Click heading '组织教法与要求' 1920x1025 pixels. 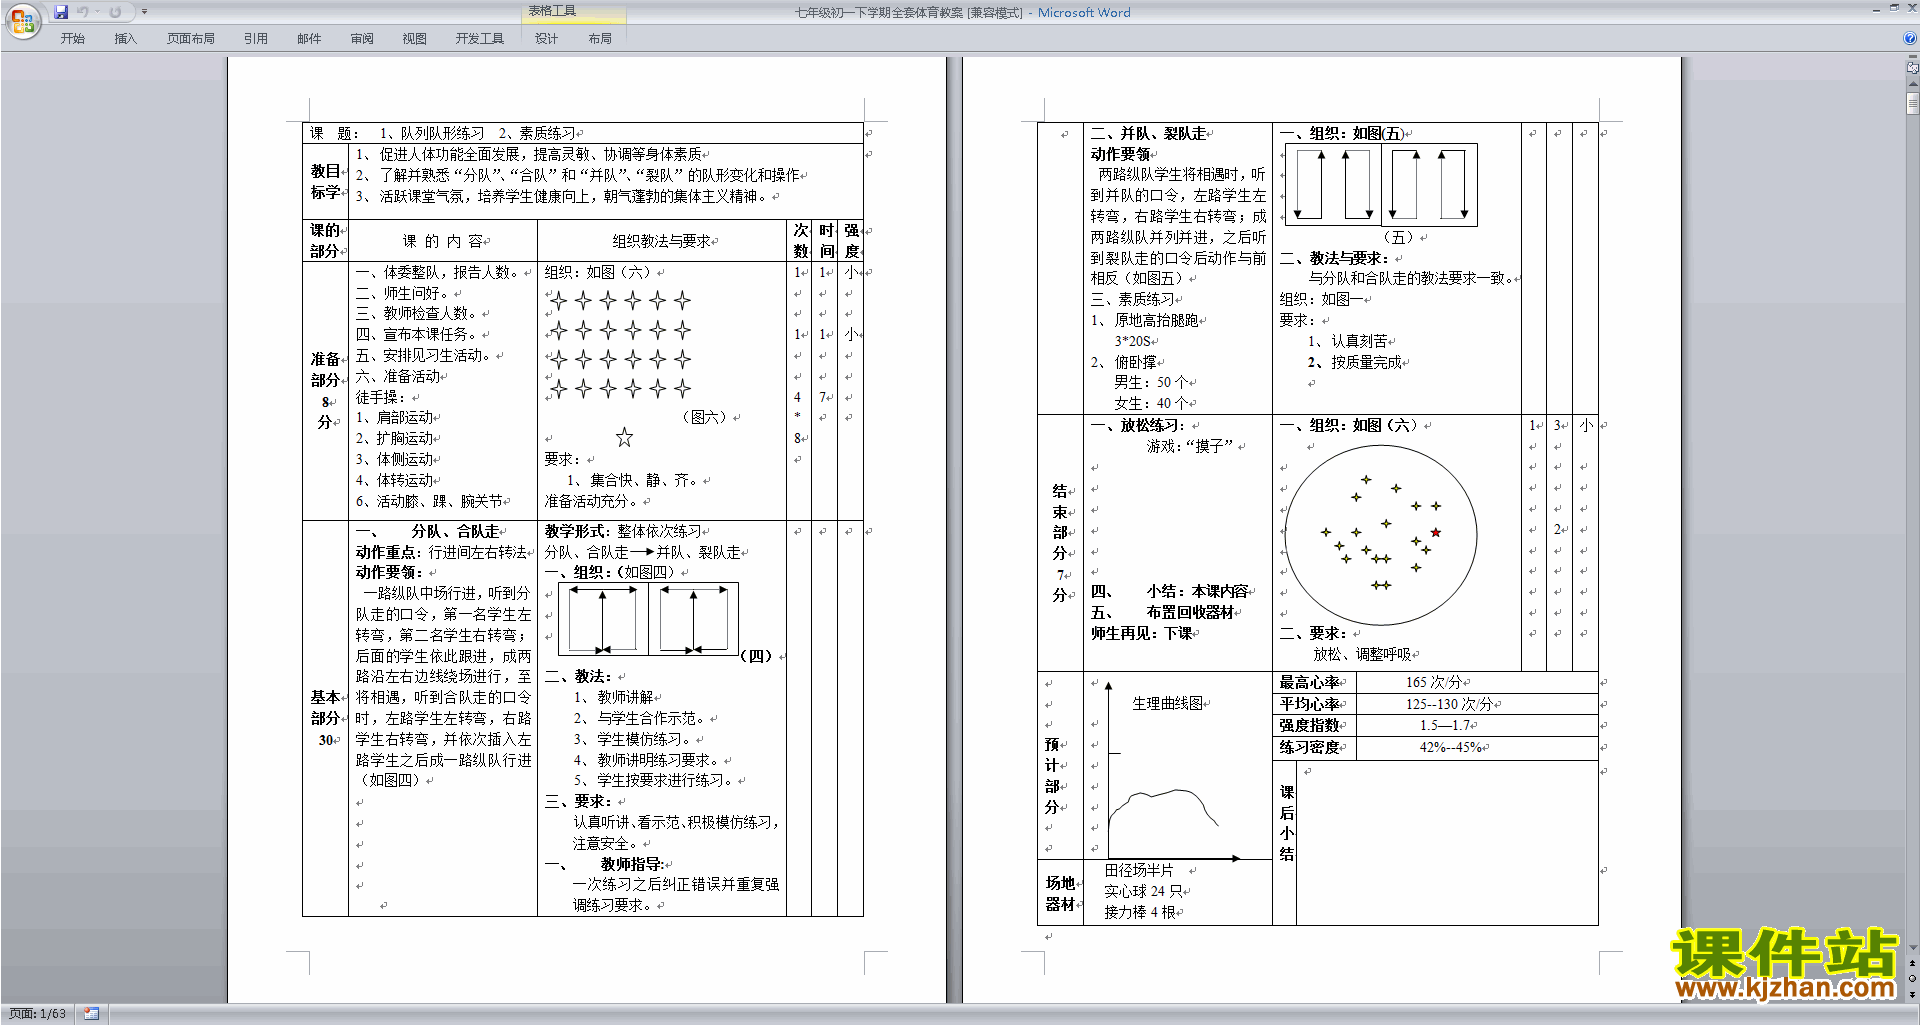[x=662, y=241]
